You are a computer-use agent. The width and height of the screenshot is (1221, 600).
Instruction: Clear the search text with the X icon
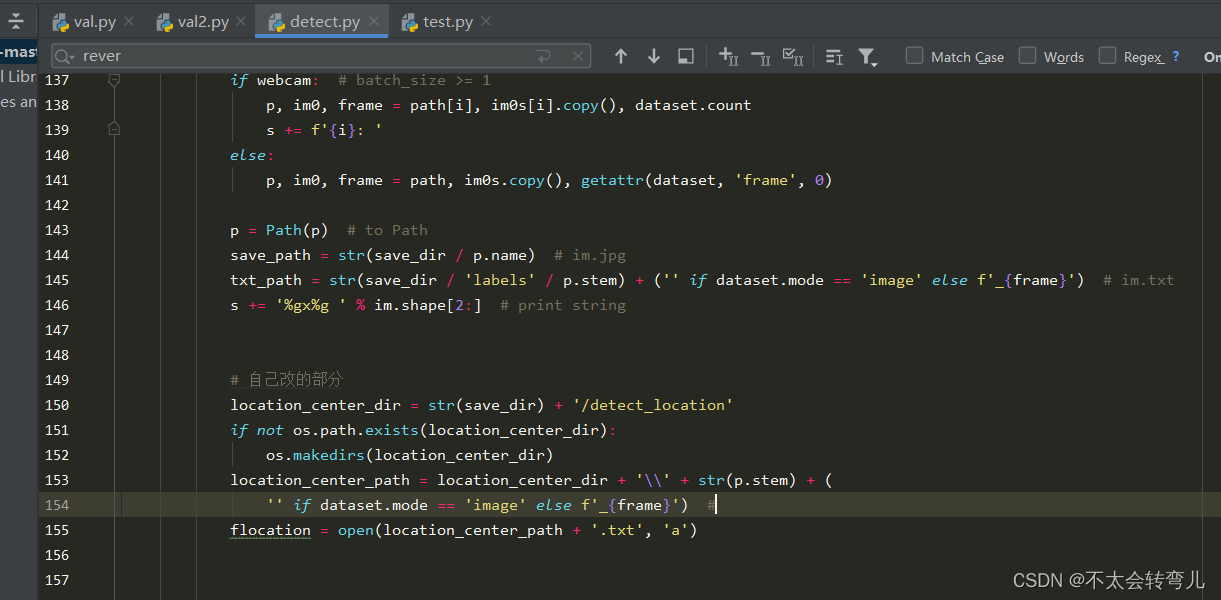pos(578,56)
